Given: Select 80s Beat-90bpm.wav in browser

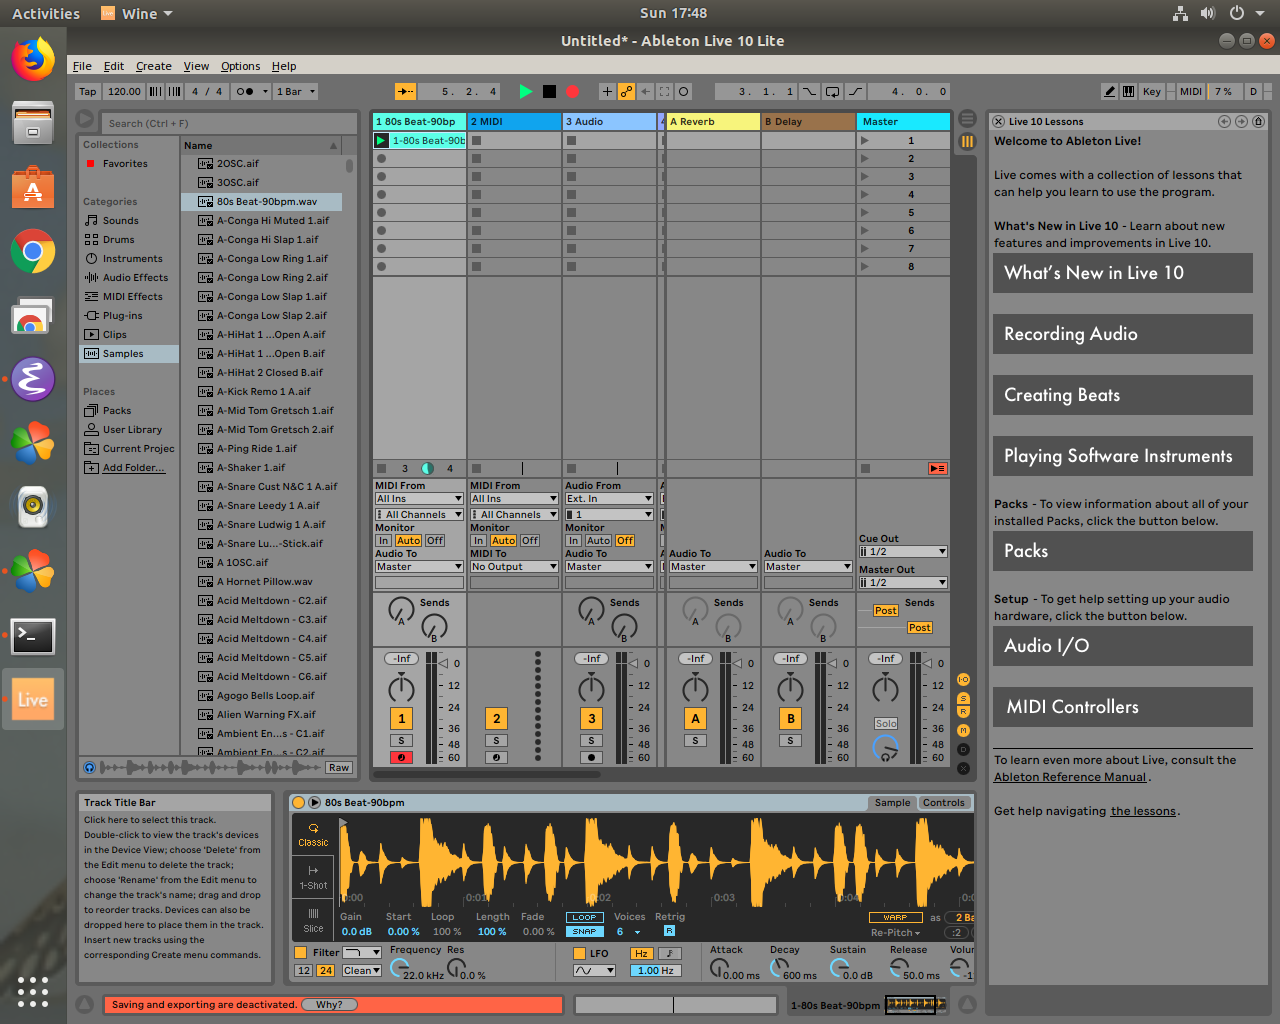Looking at the screenshot, I should point(267,202).
